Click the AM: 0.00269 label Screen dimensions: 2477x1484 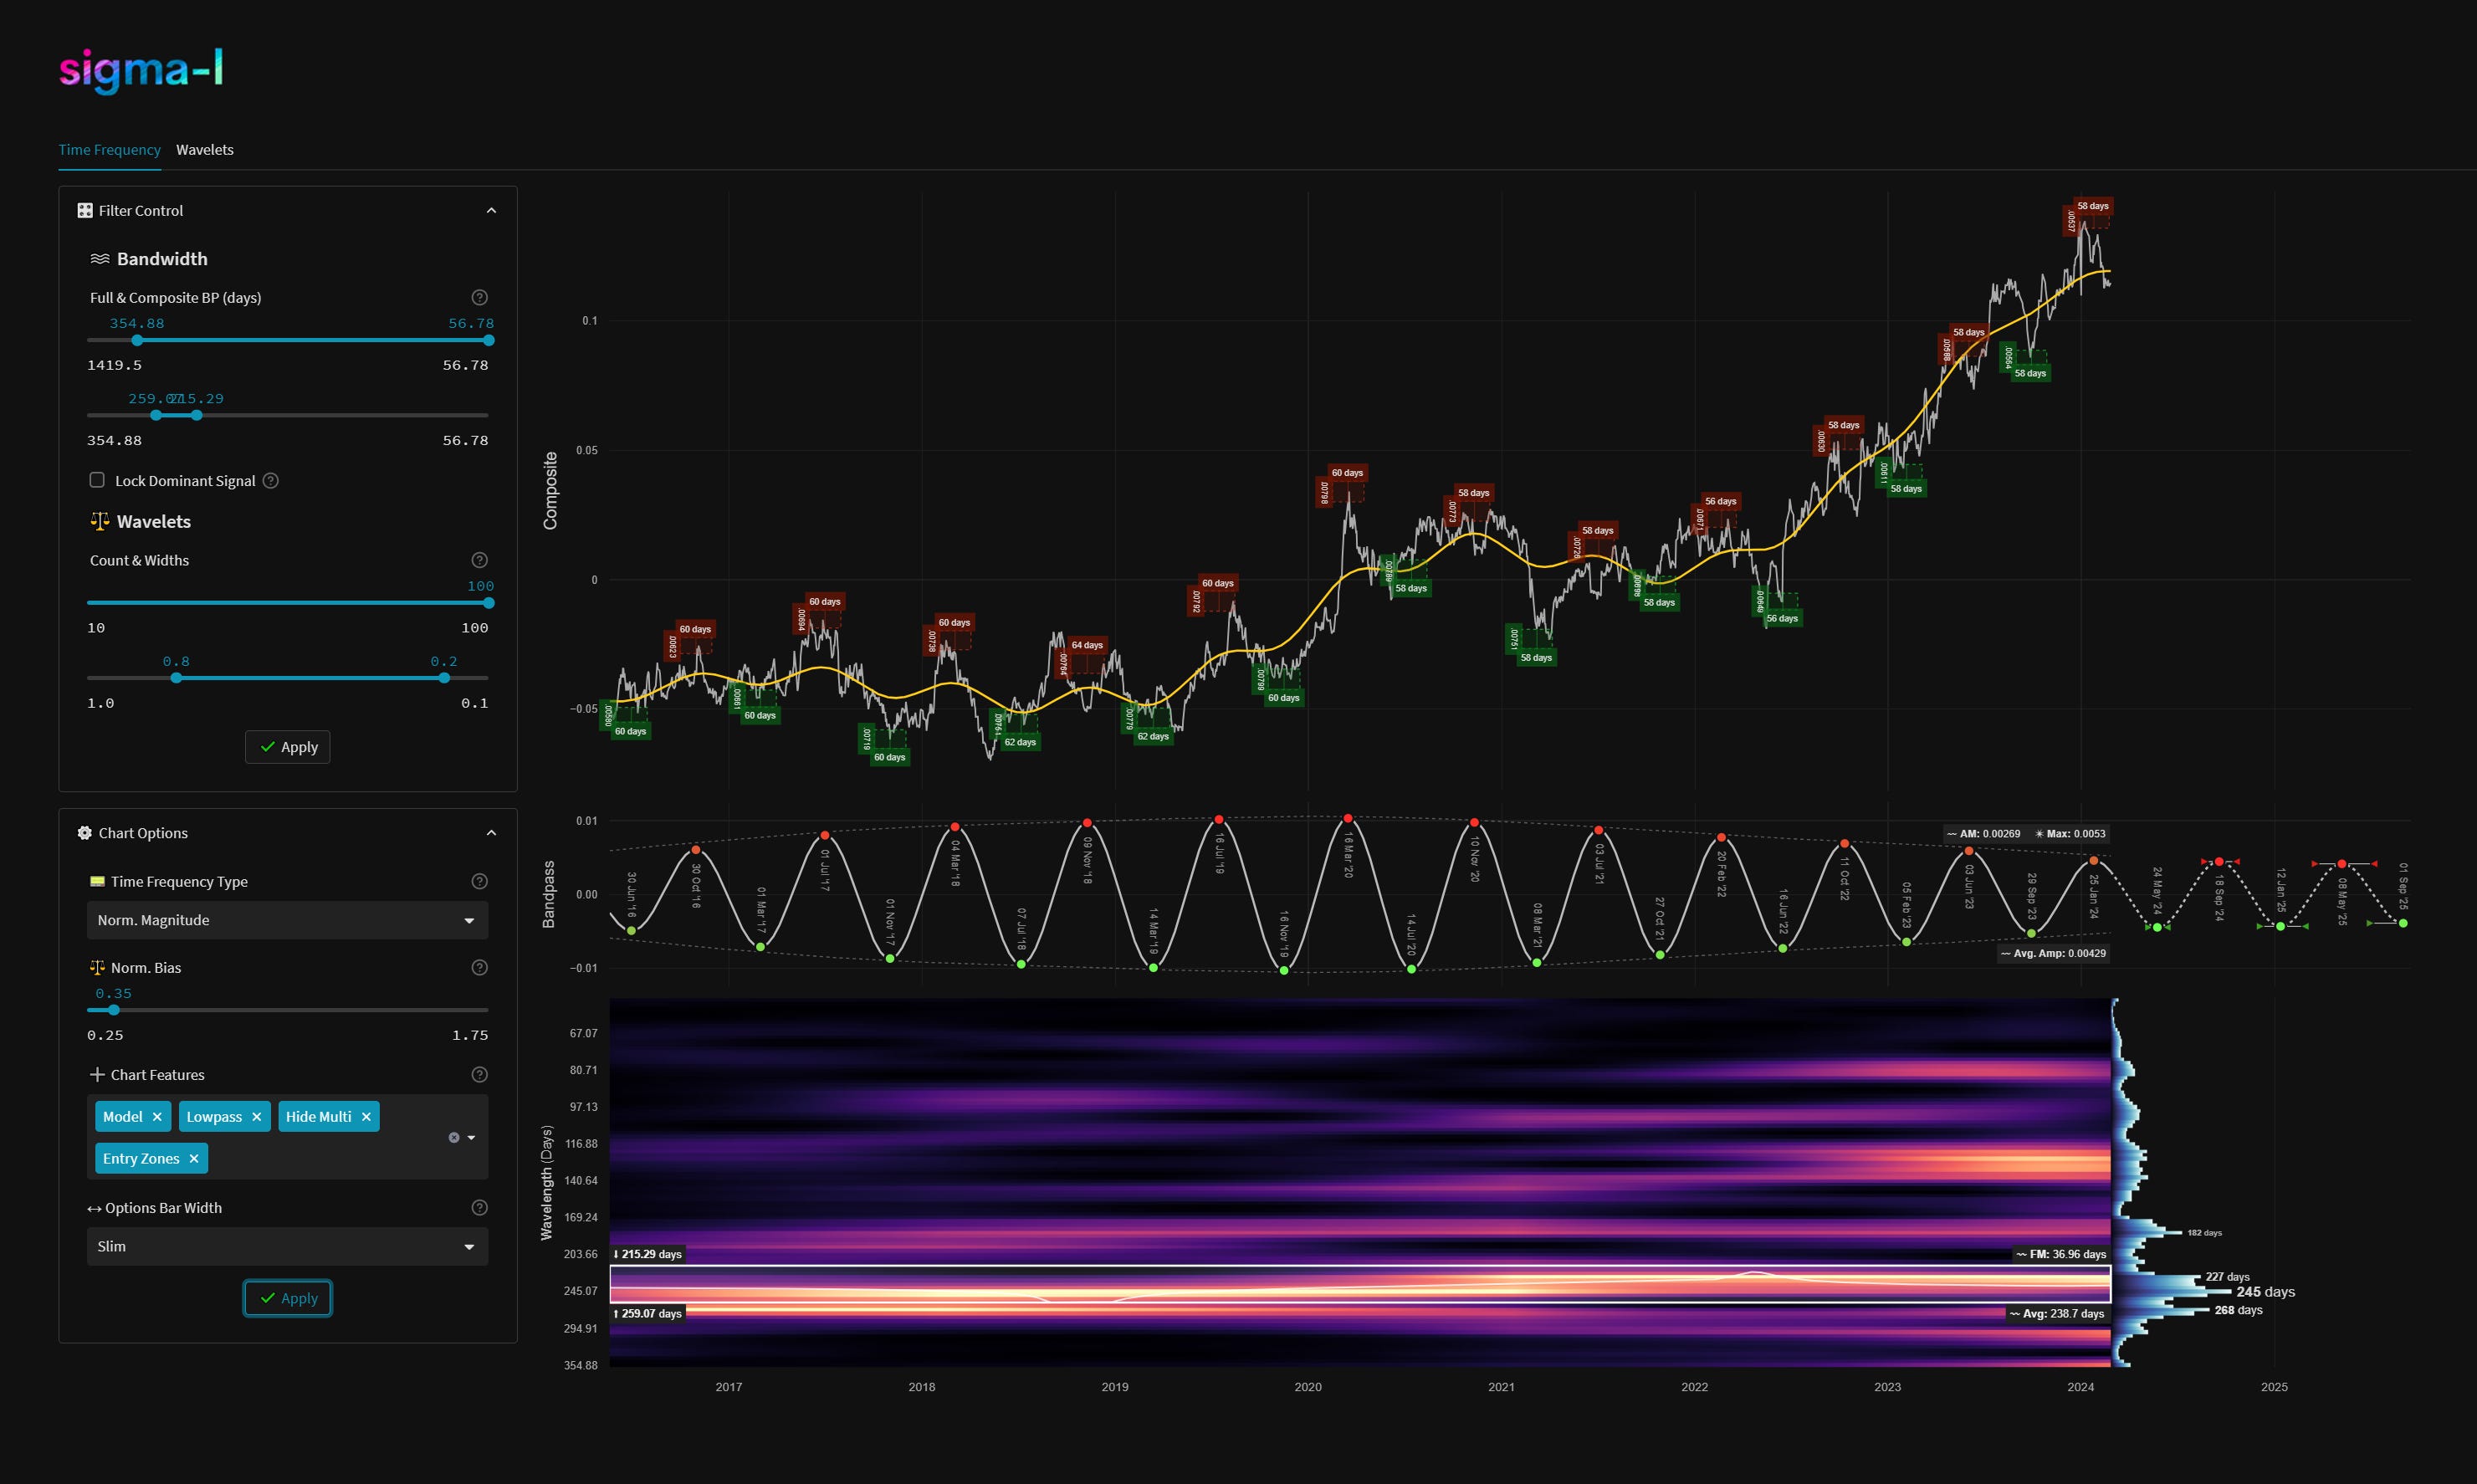pos(1984,834)
